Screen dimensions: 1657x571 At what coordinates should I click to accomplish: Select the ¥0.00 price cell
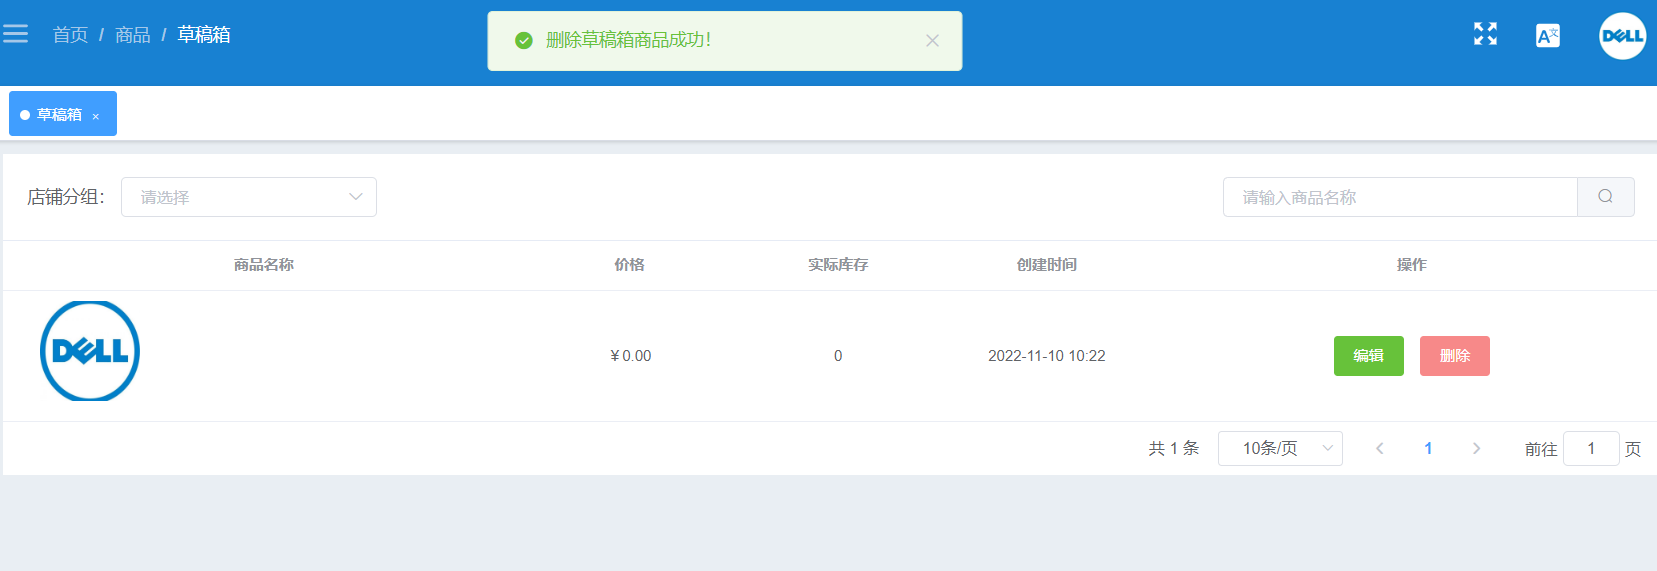coord(631,356)
